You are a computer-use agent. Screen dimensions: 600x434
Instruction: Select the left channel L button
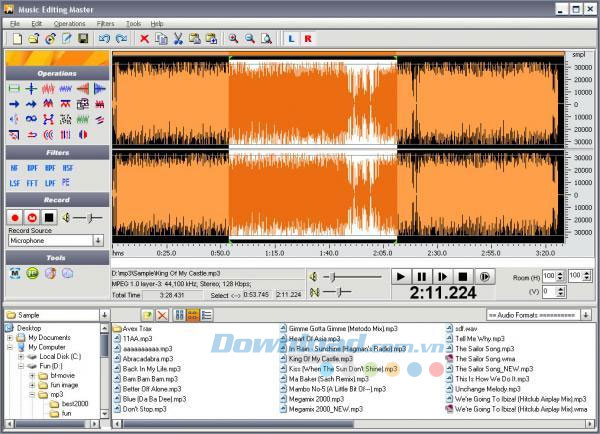(291, 39)
